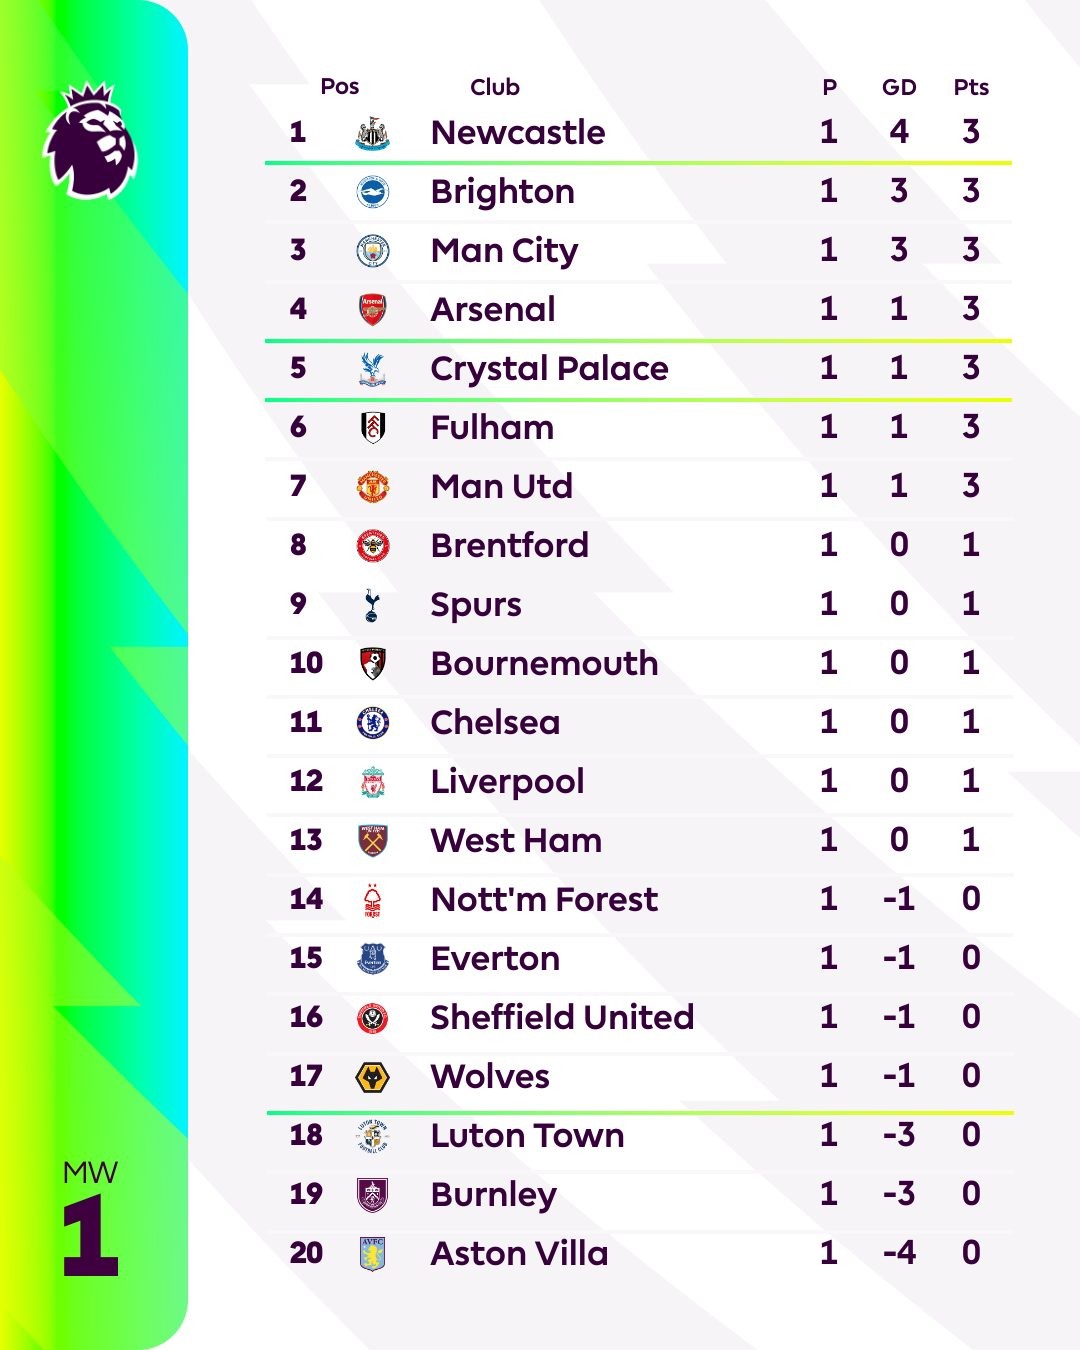Select the Pts column header
The image size is (1080, 1350).
pos(970,88)
